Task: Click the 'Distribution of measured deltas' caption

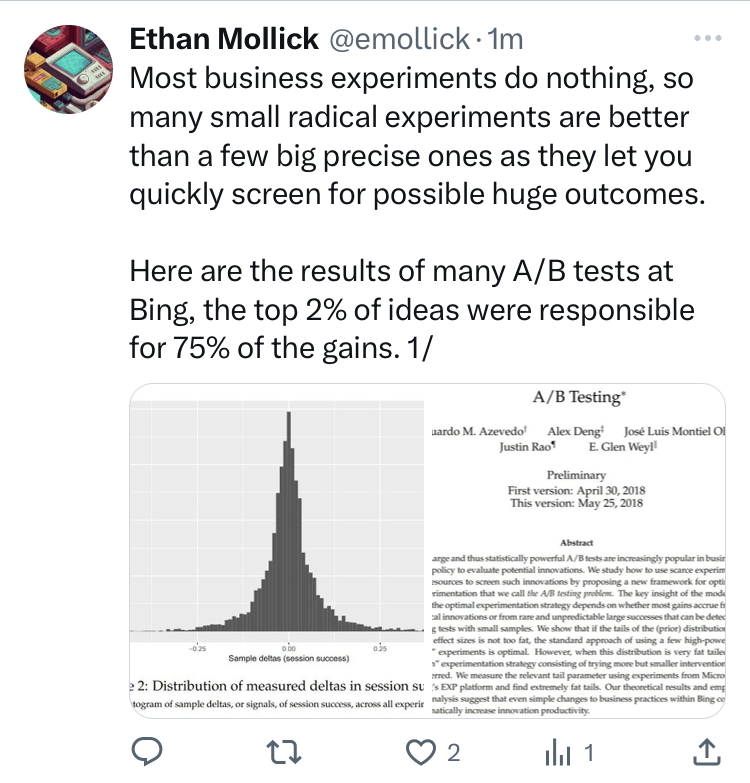Action: point(277,686)
